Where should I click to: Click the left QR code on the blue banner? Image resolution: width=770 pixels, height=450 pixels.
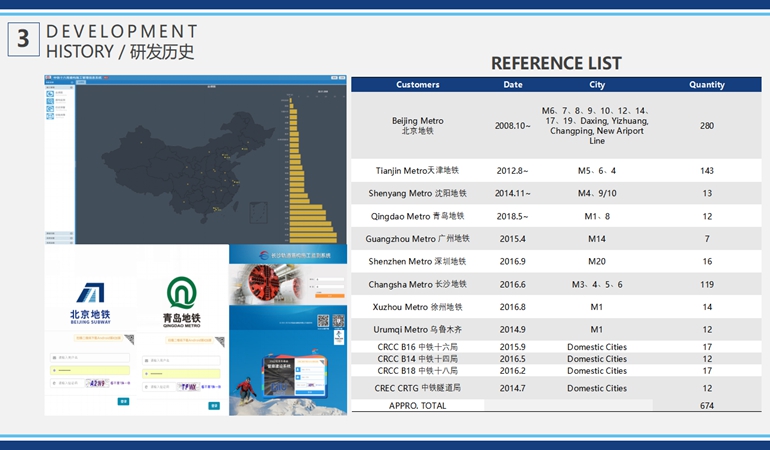coord(323,321)
